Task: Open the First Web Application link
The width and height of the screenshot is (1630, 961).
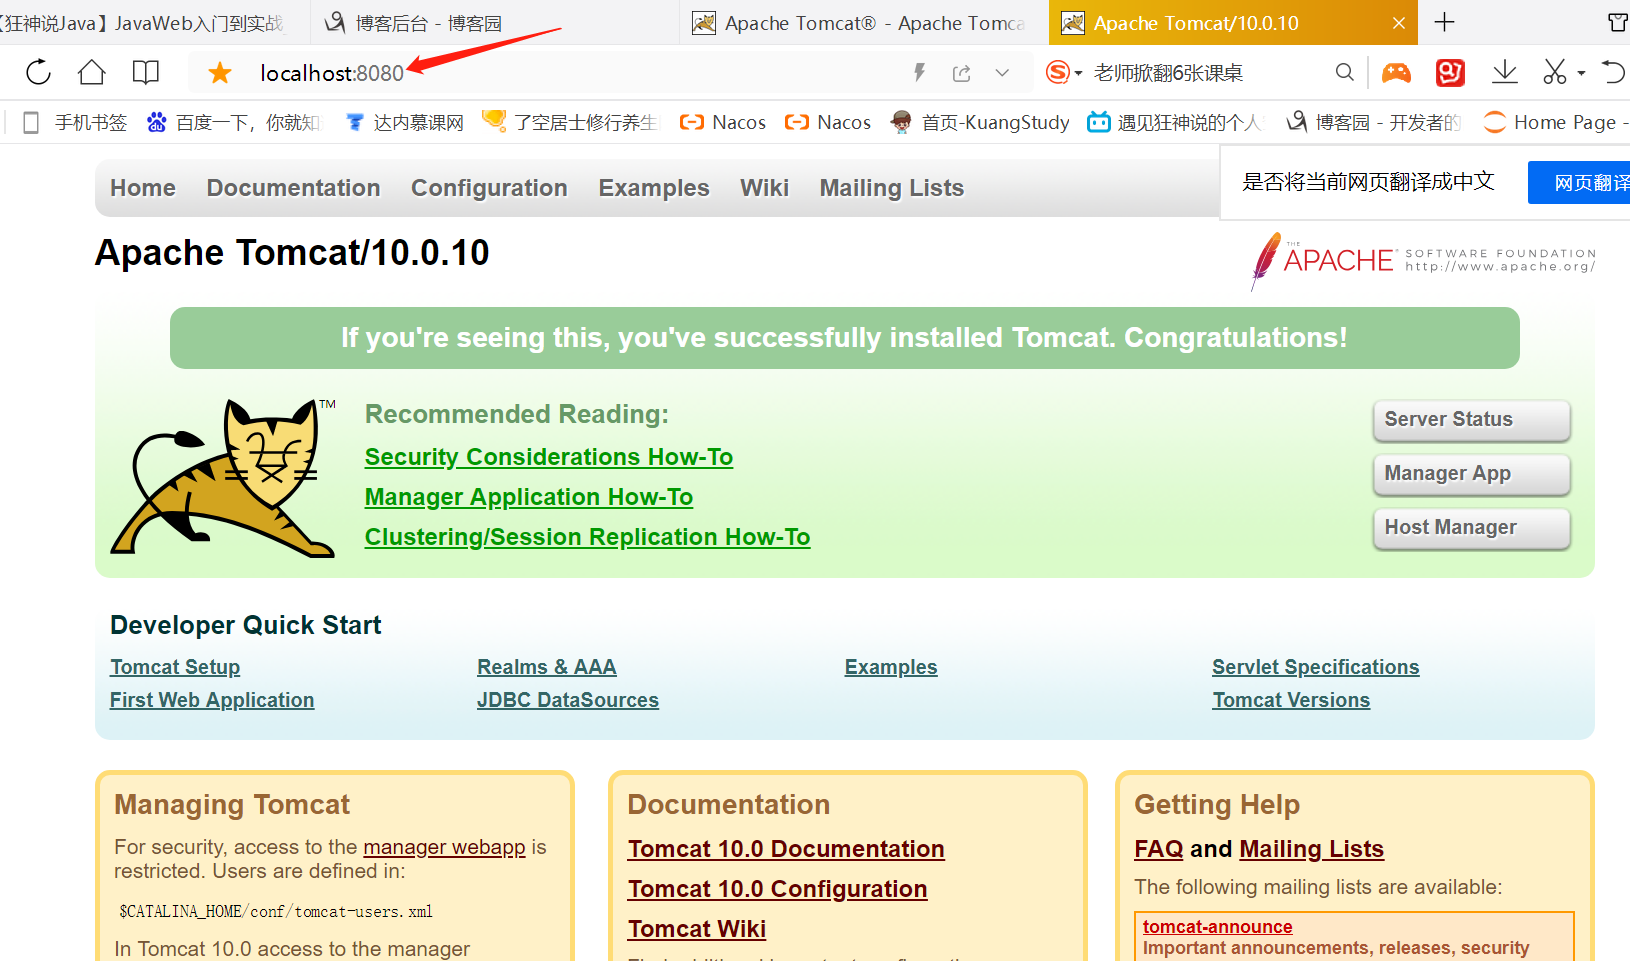Action: pos(212,700)
